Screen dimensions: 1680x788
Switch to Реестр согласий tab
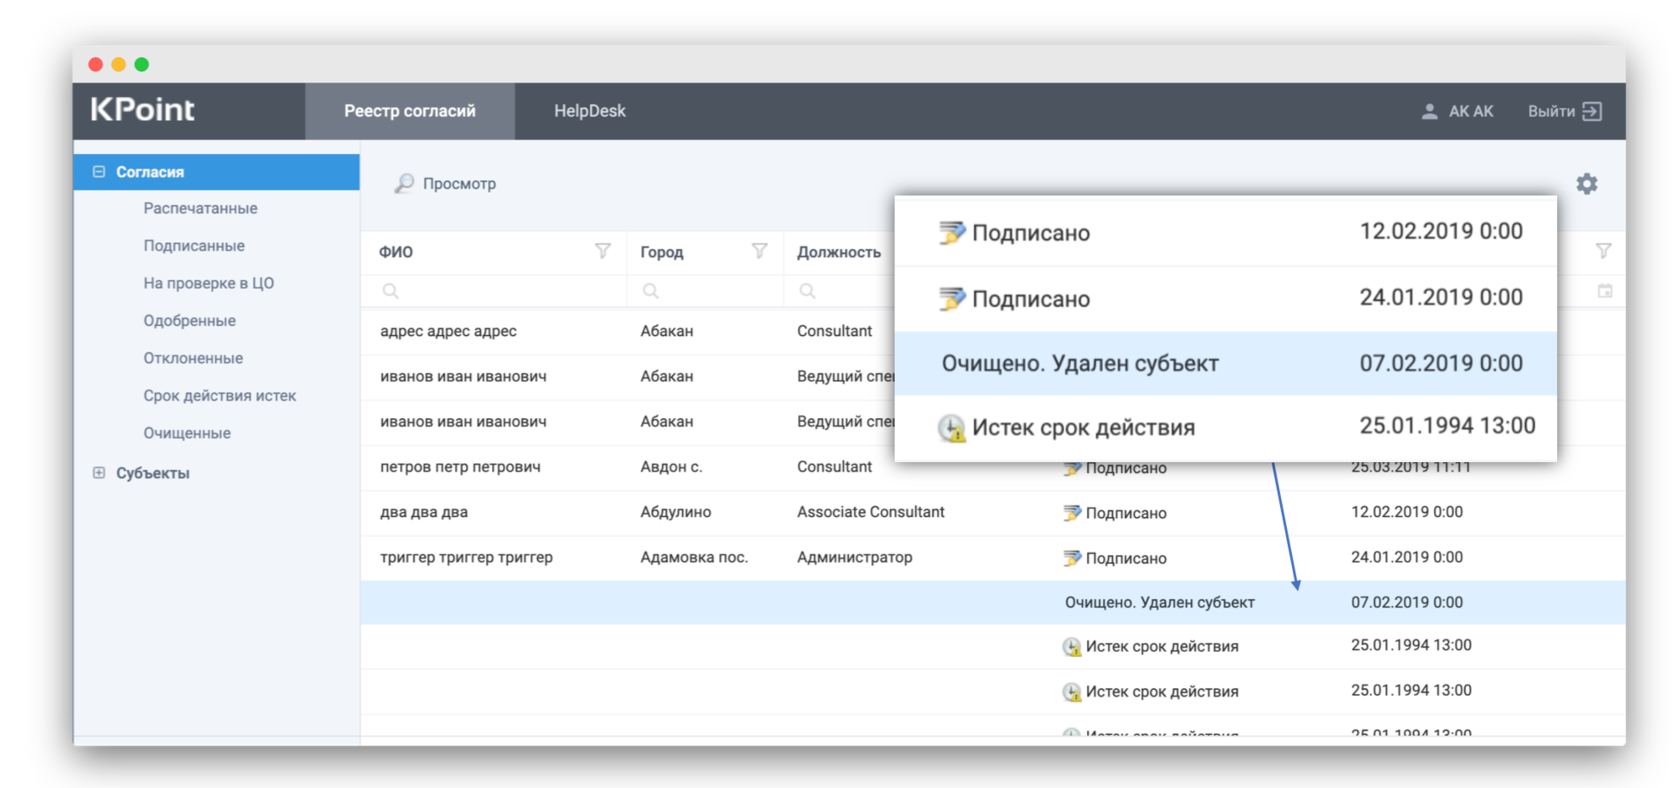[x=410, y=111]
